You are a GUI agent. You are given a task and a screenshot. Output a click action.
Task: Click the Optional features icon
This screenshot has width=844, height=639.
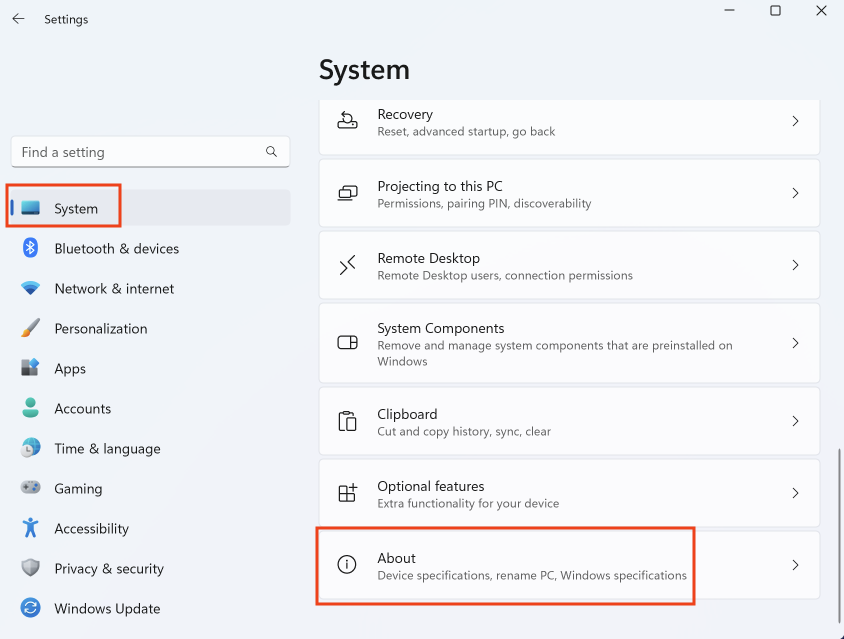coord(347,493)
